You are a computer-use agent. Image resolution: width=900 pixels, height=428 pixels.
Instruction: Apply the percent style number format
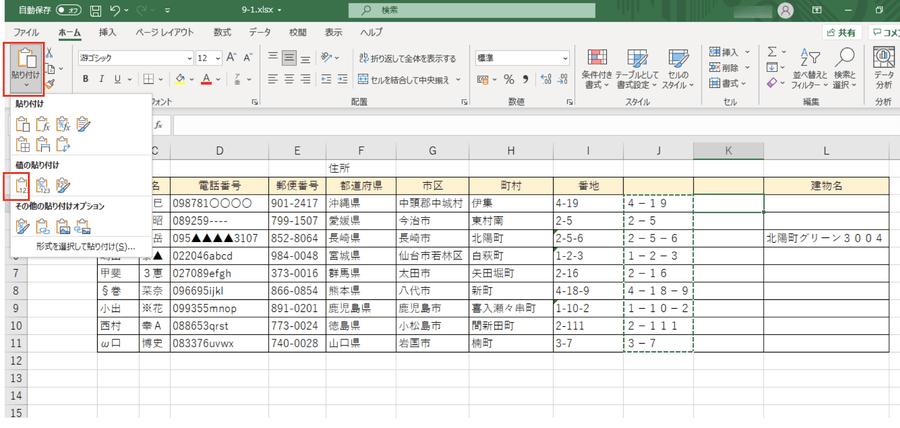point(508,79)
